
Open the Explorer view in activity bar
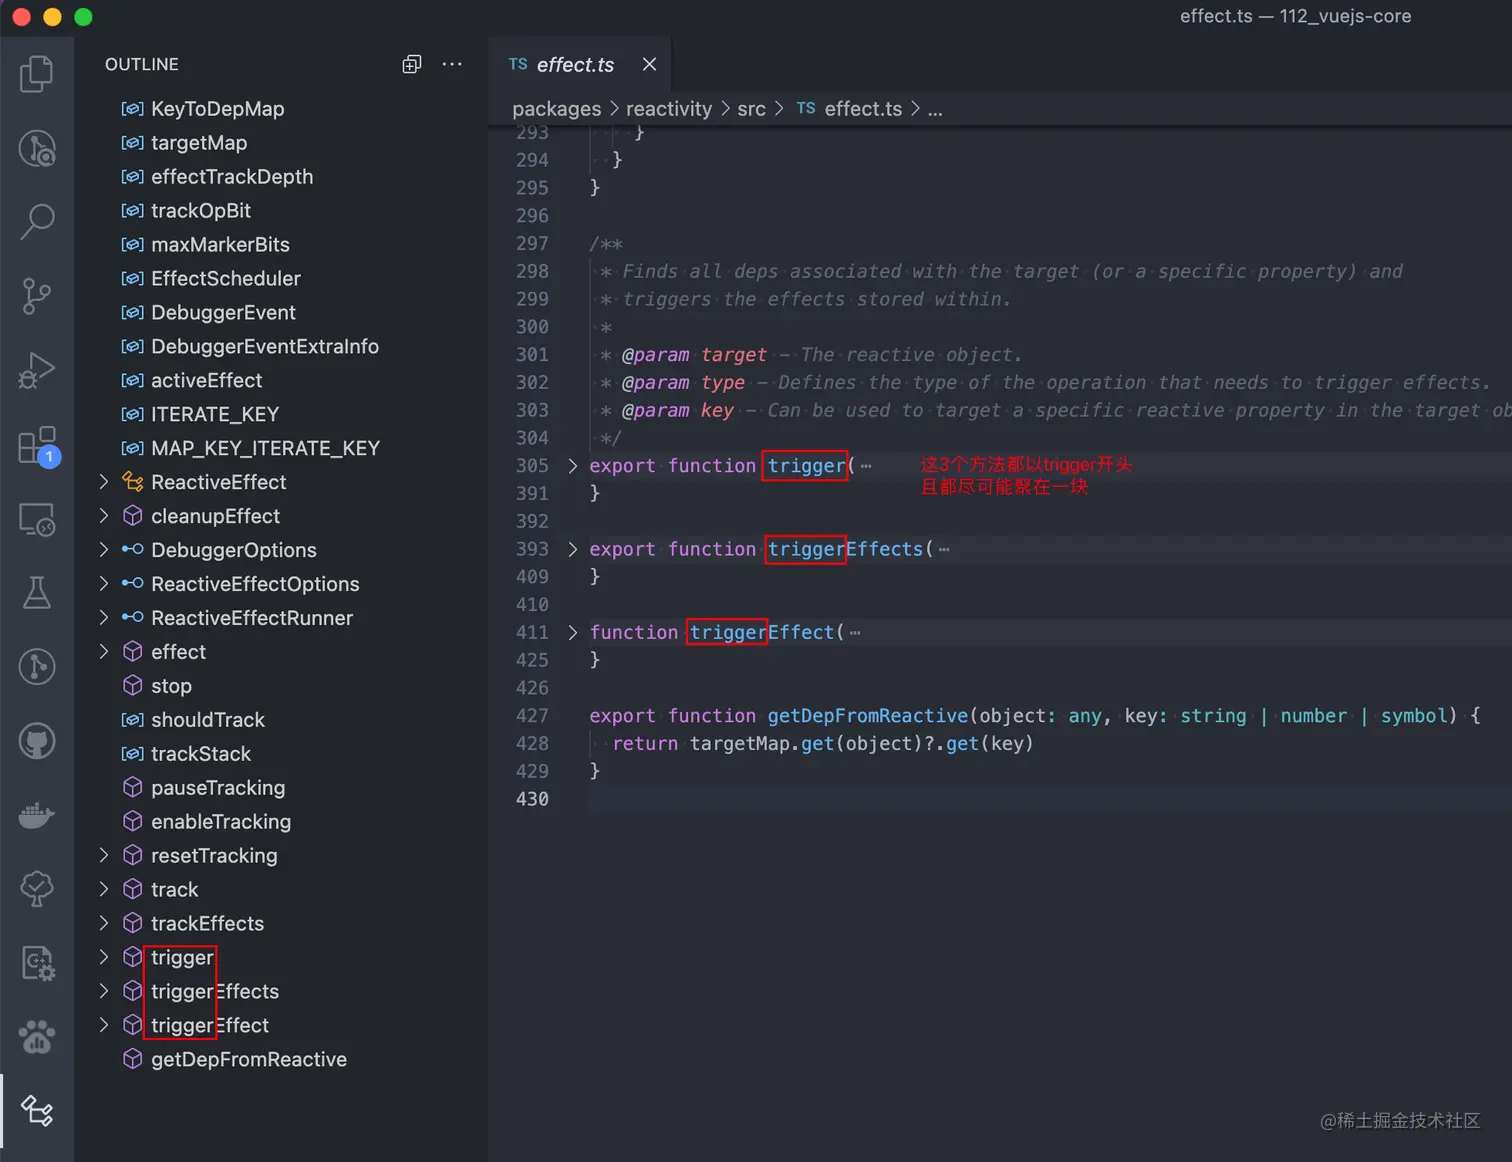click(x=37, y=74)
